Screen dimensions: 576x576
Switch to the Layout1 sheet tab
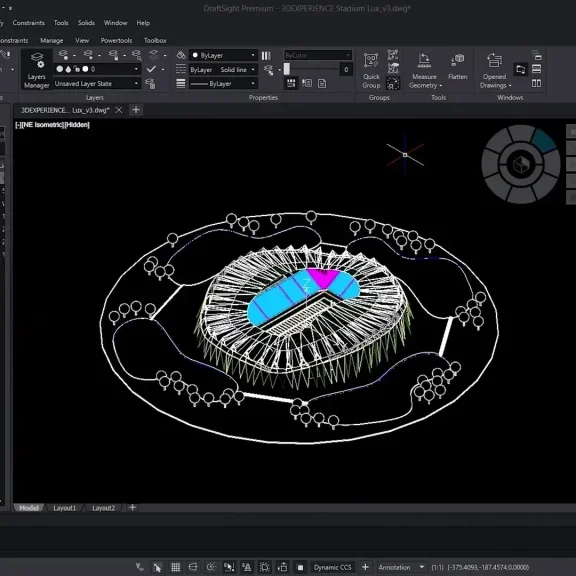click(65, 508)
